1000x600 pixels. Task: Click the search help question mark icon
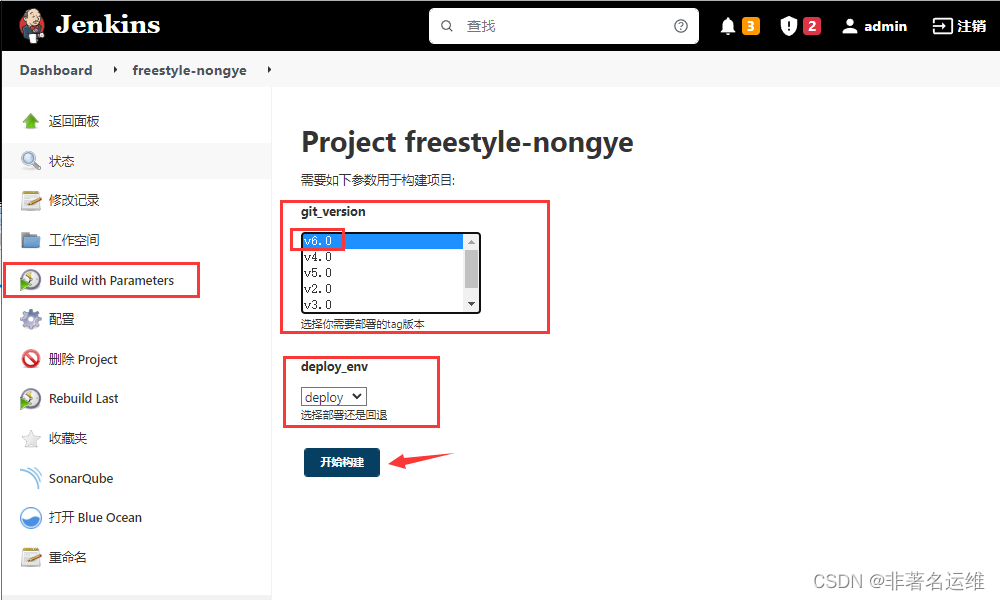coord(680,26)
